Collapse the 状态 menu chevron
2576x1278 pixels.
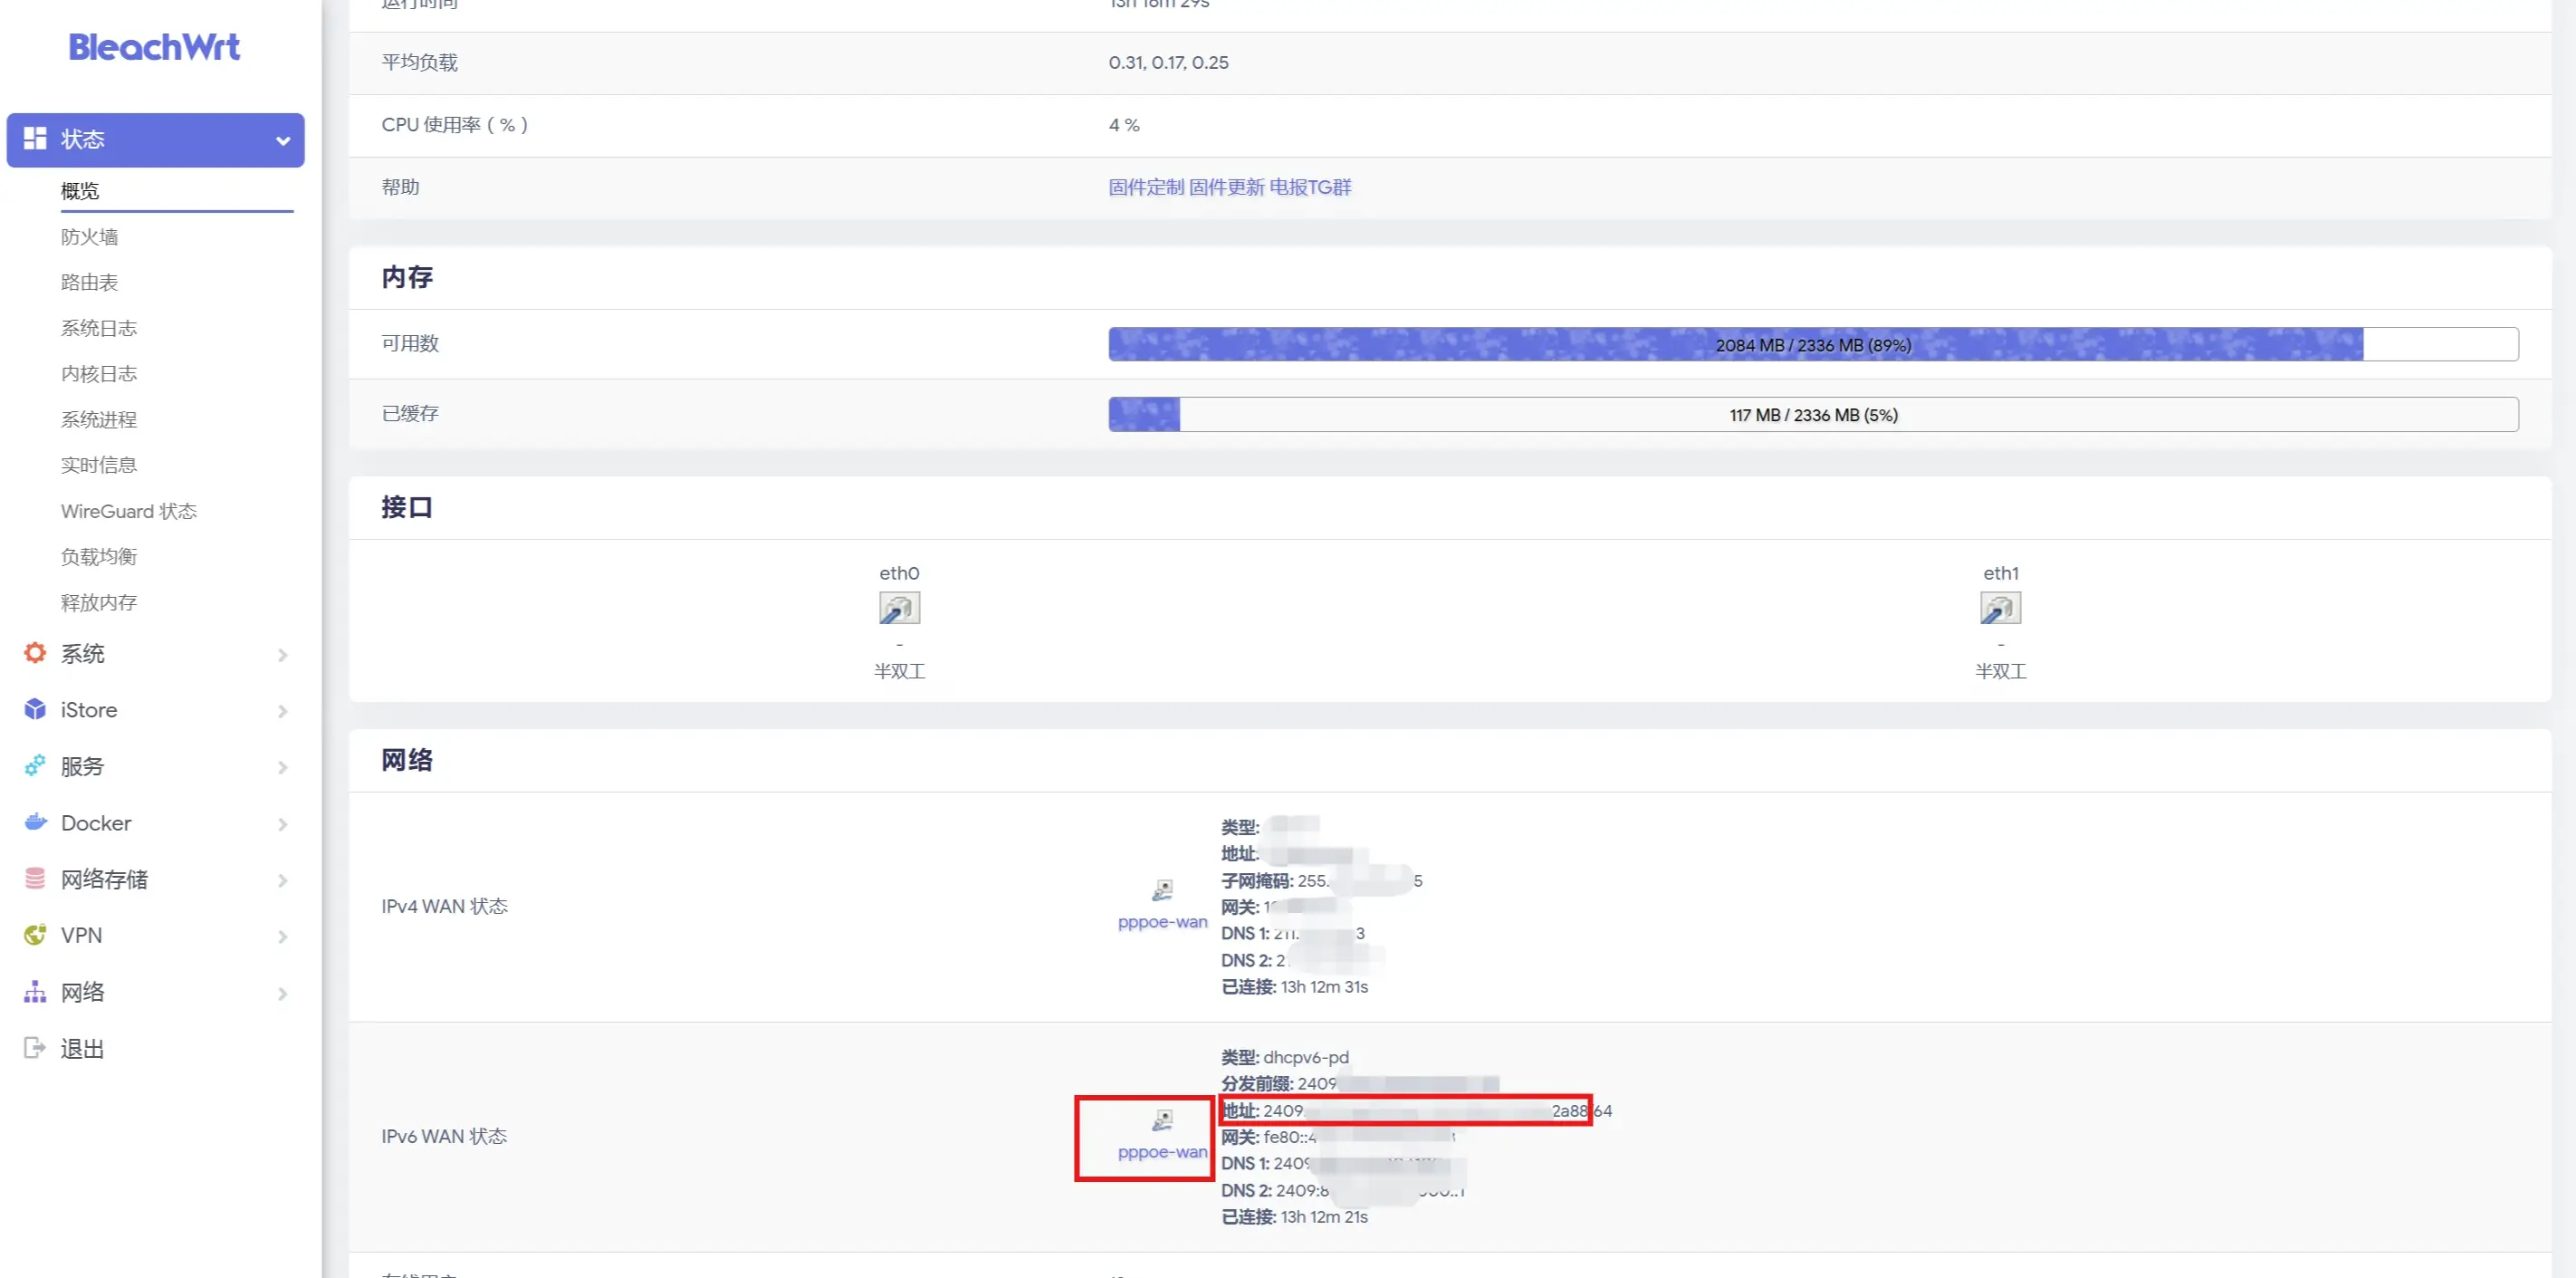[x=283, y=141]
